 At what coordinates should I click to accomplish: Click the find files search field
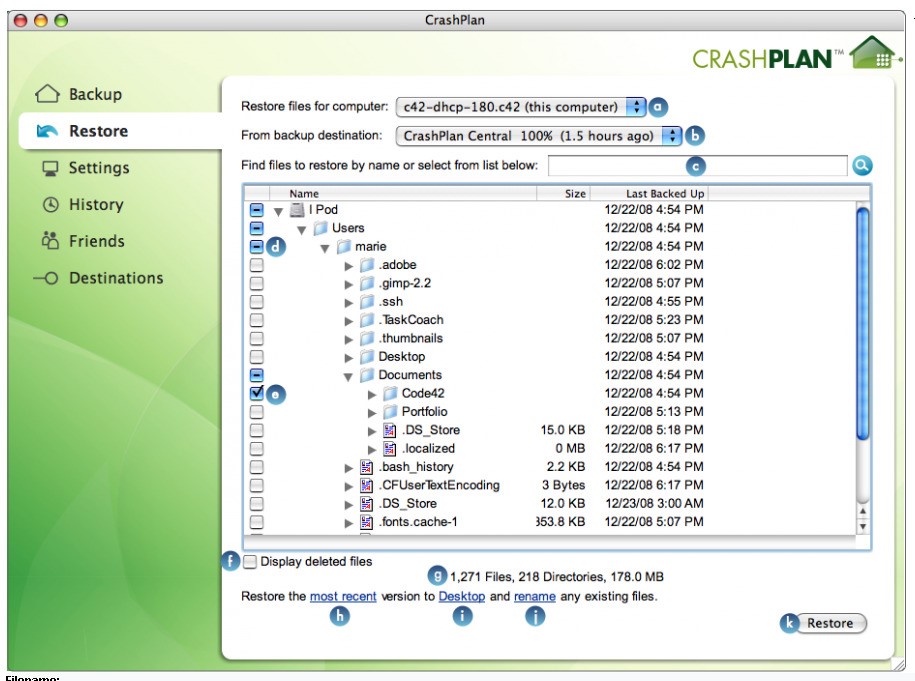click(696, 165)
